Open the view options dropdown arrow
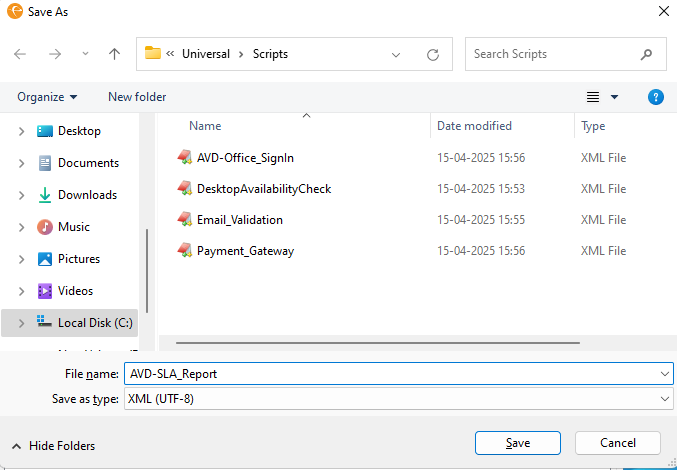The height and width of the screenshot is (470, 677). pos(614,97)
